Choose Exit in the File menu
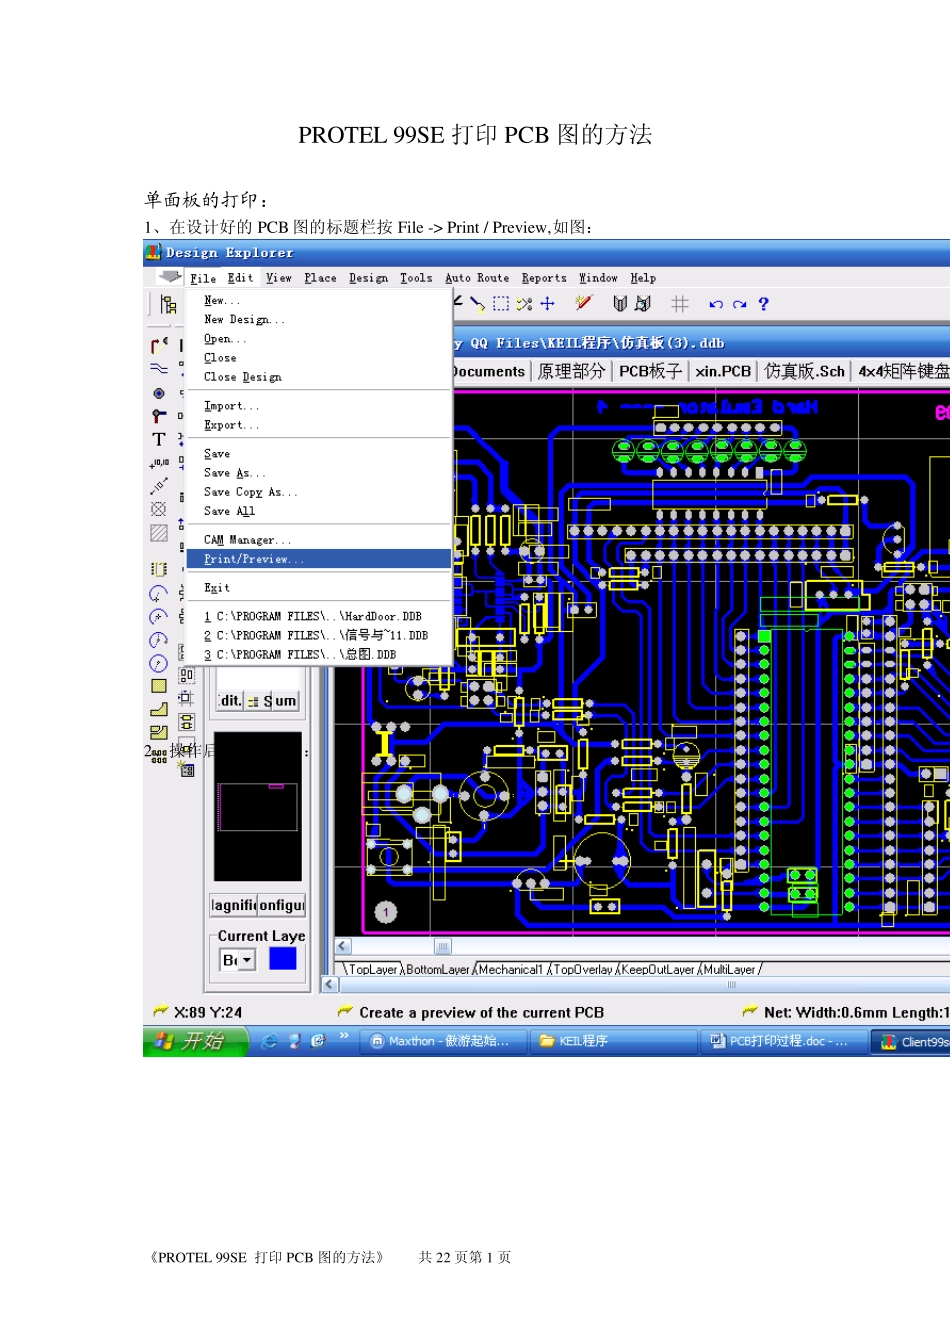Viewport: 950px width, 1344px height. [319, 588]
